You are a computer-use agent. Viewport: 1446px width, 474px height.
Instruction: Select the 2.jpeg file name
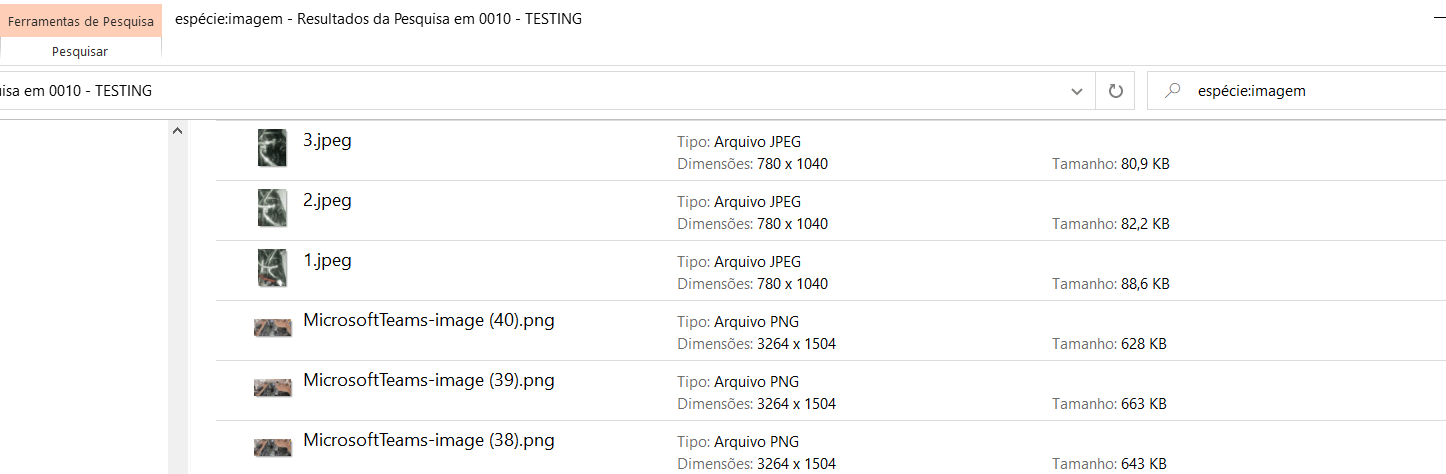click(327, 200)
